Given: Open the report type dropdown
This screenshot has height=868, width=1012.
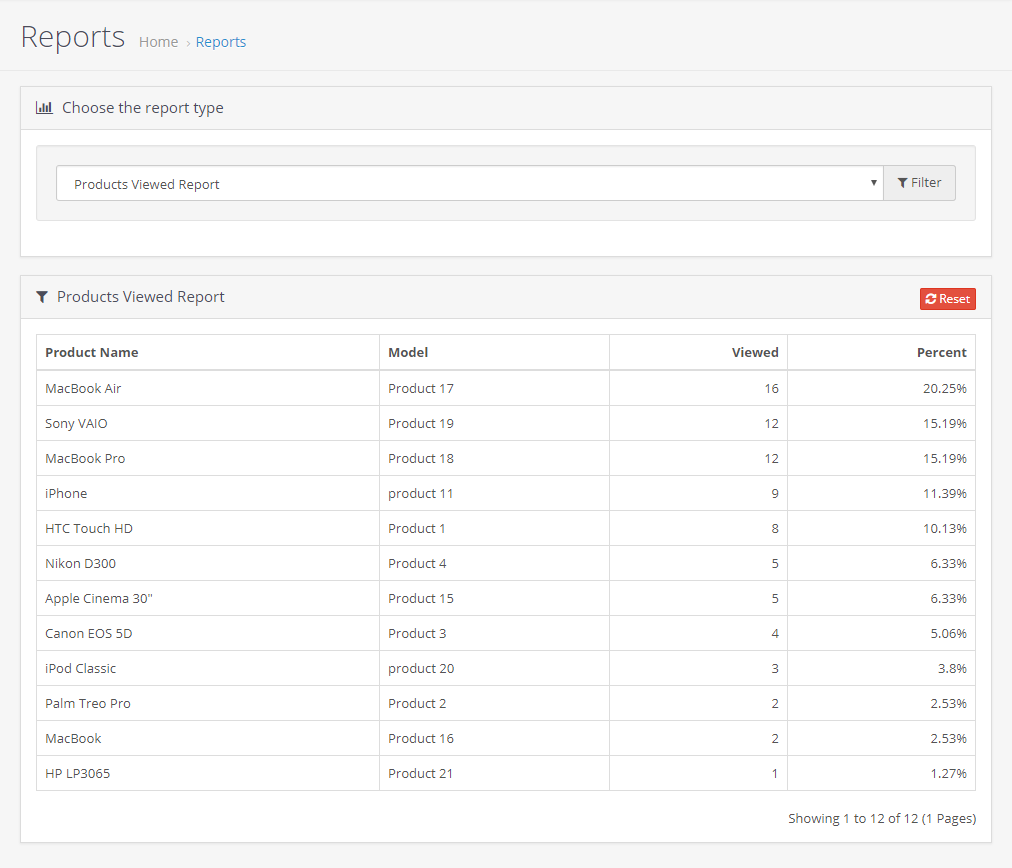Looking at the screenshot, I should [x=470, y=183].
